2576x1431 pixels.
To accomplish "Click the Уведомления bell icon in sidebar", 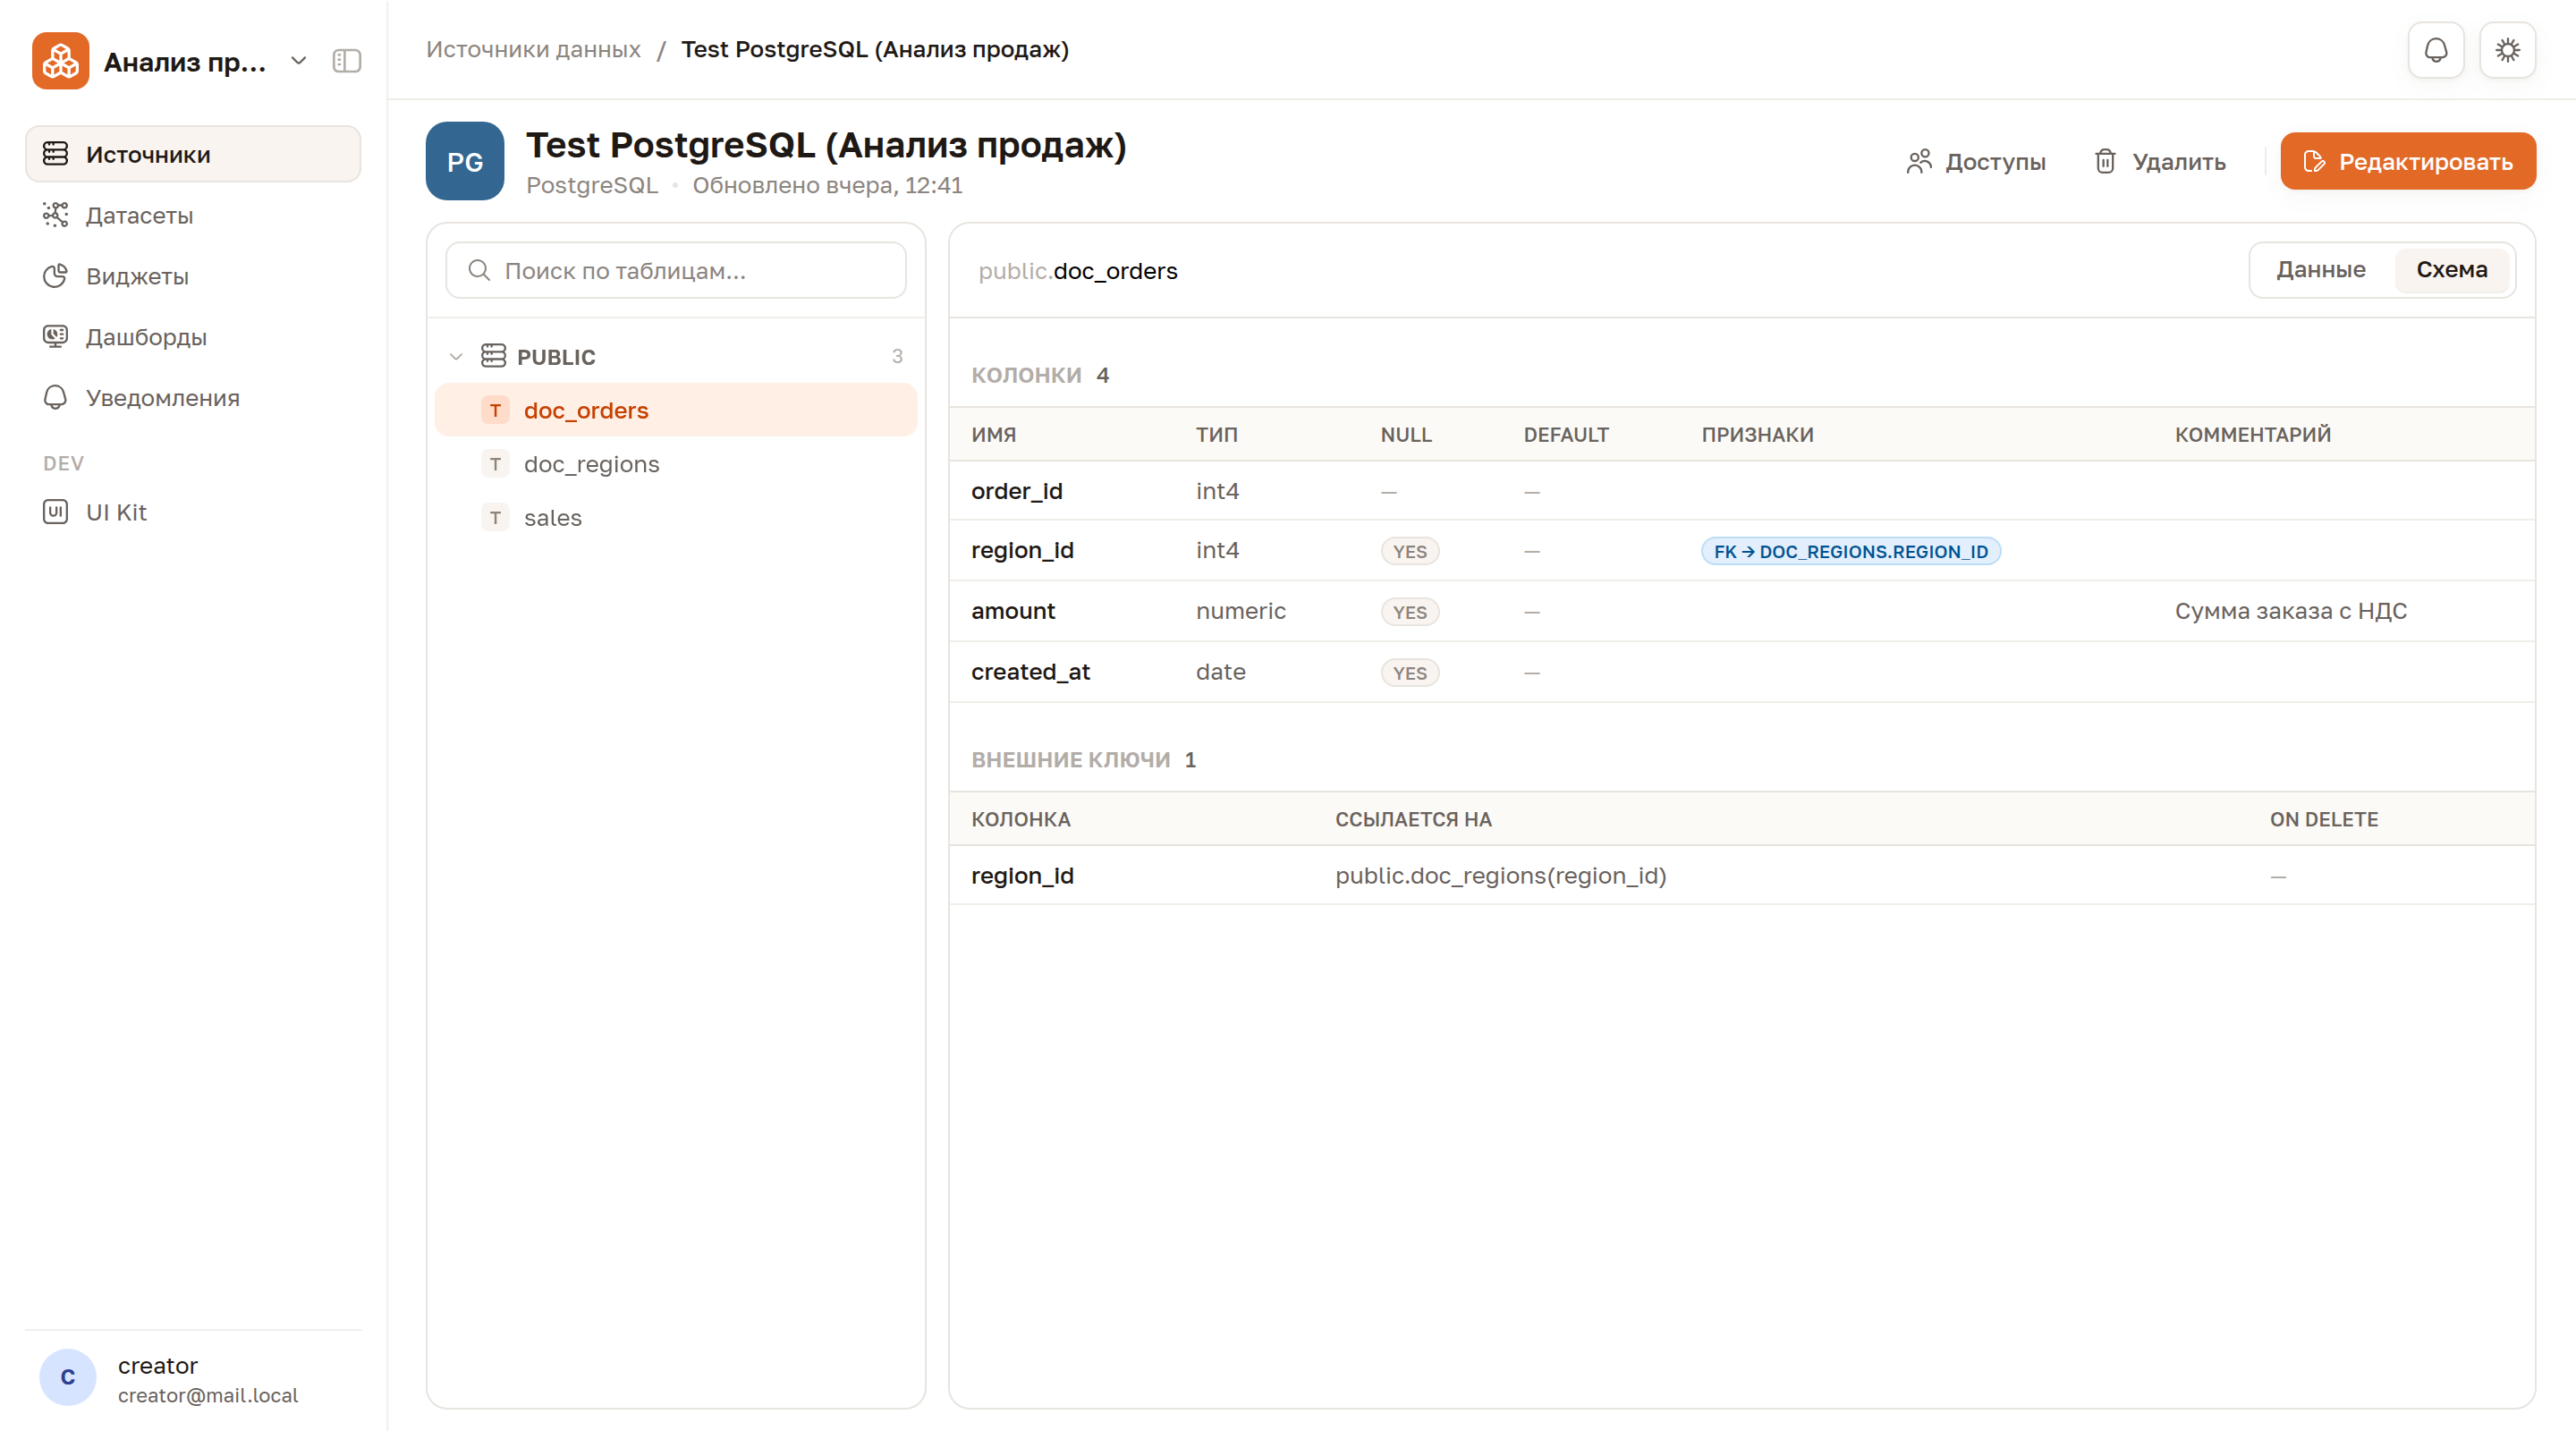I will pyautogui.click(x=56, y=398).
